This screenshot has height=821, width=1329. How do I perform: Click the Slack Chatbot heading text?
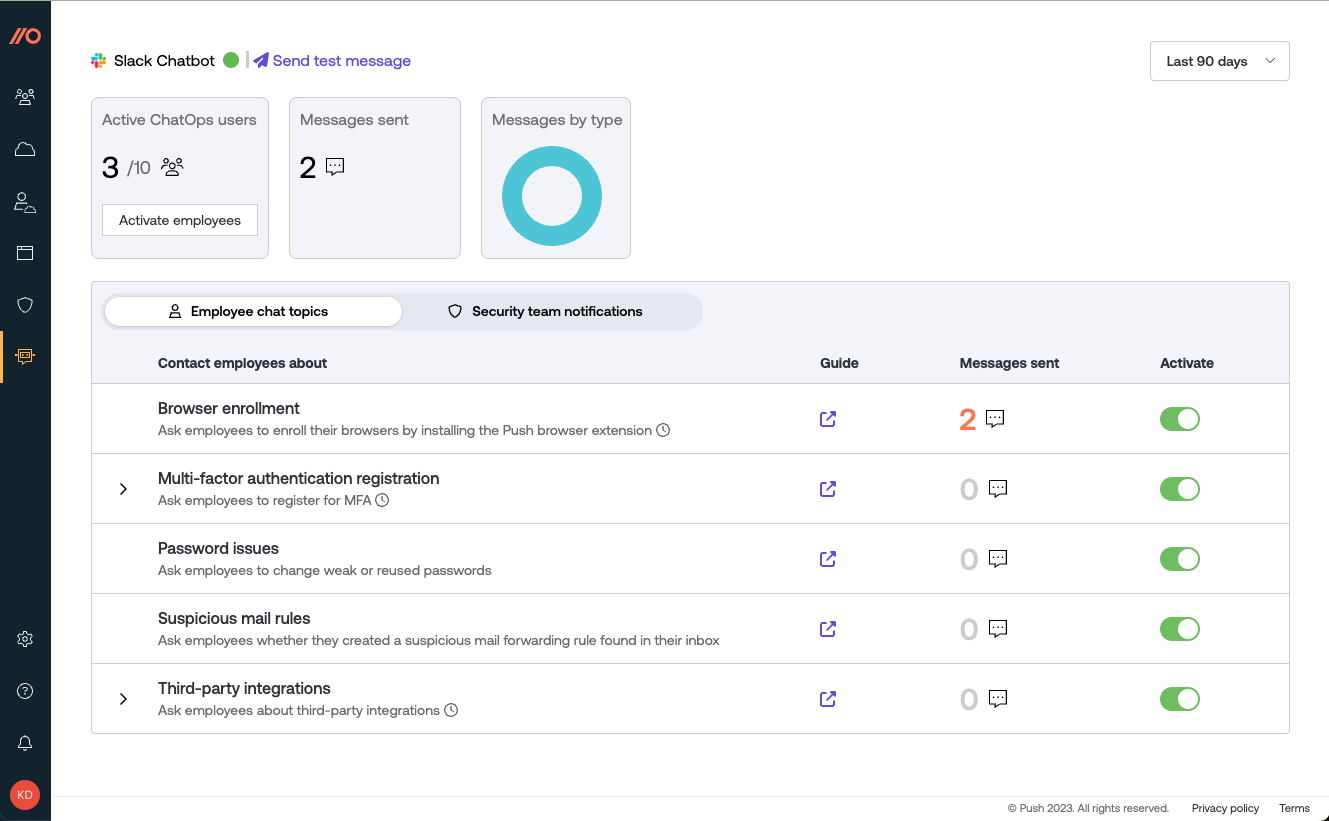pos(164,61)
